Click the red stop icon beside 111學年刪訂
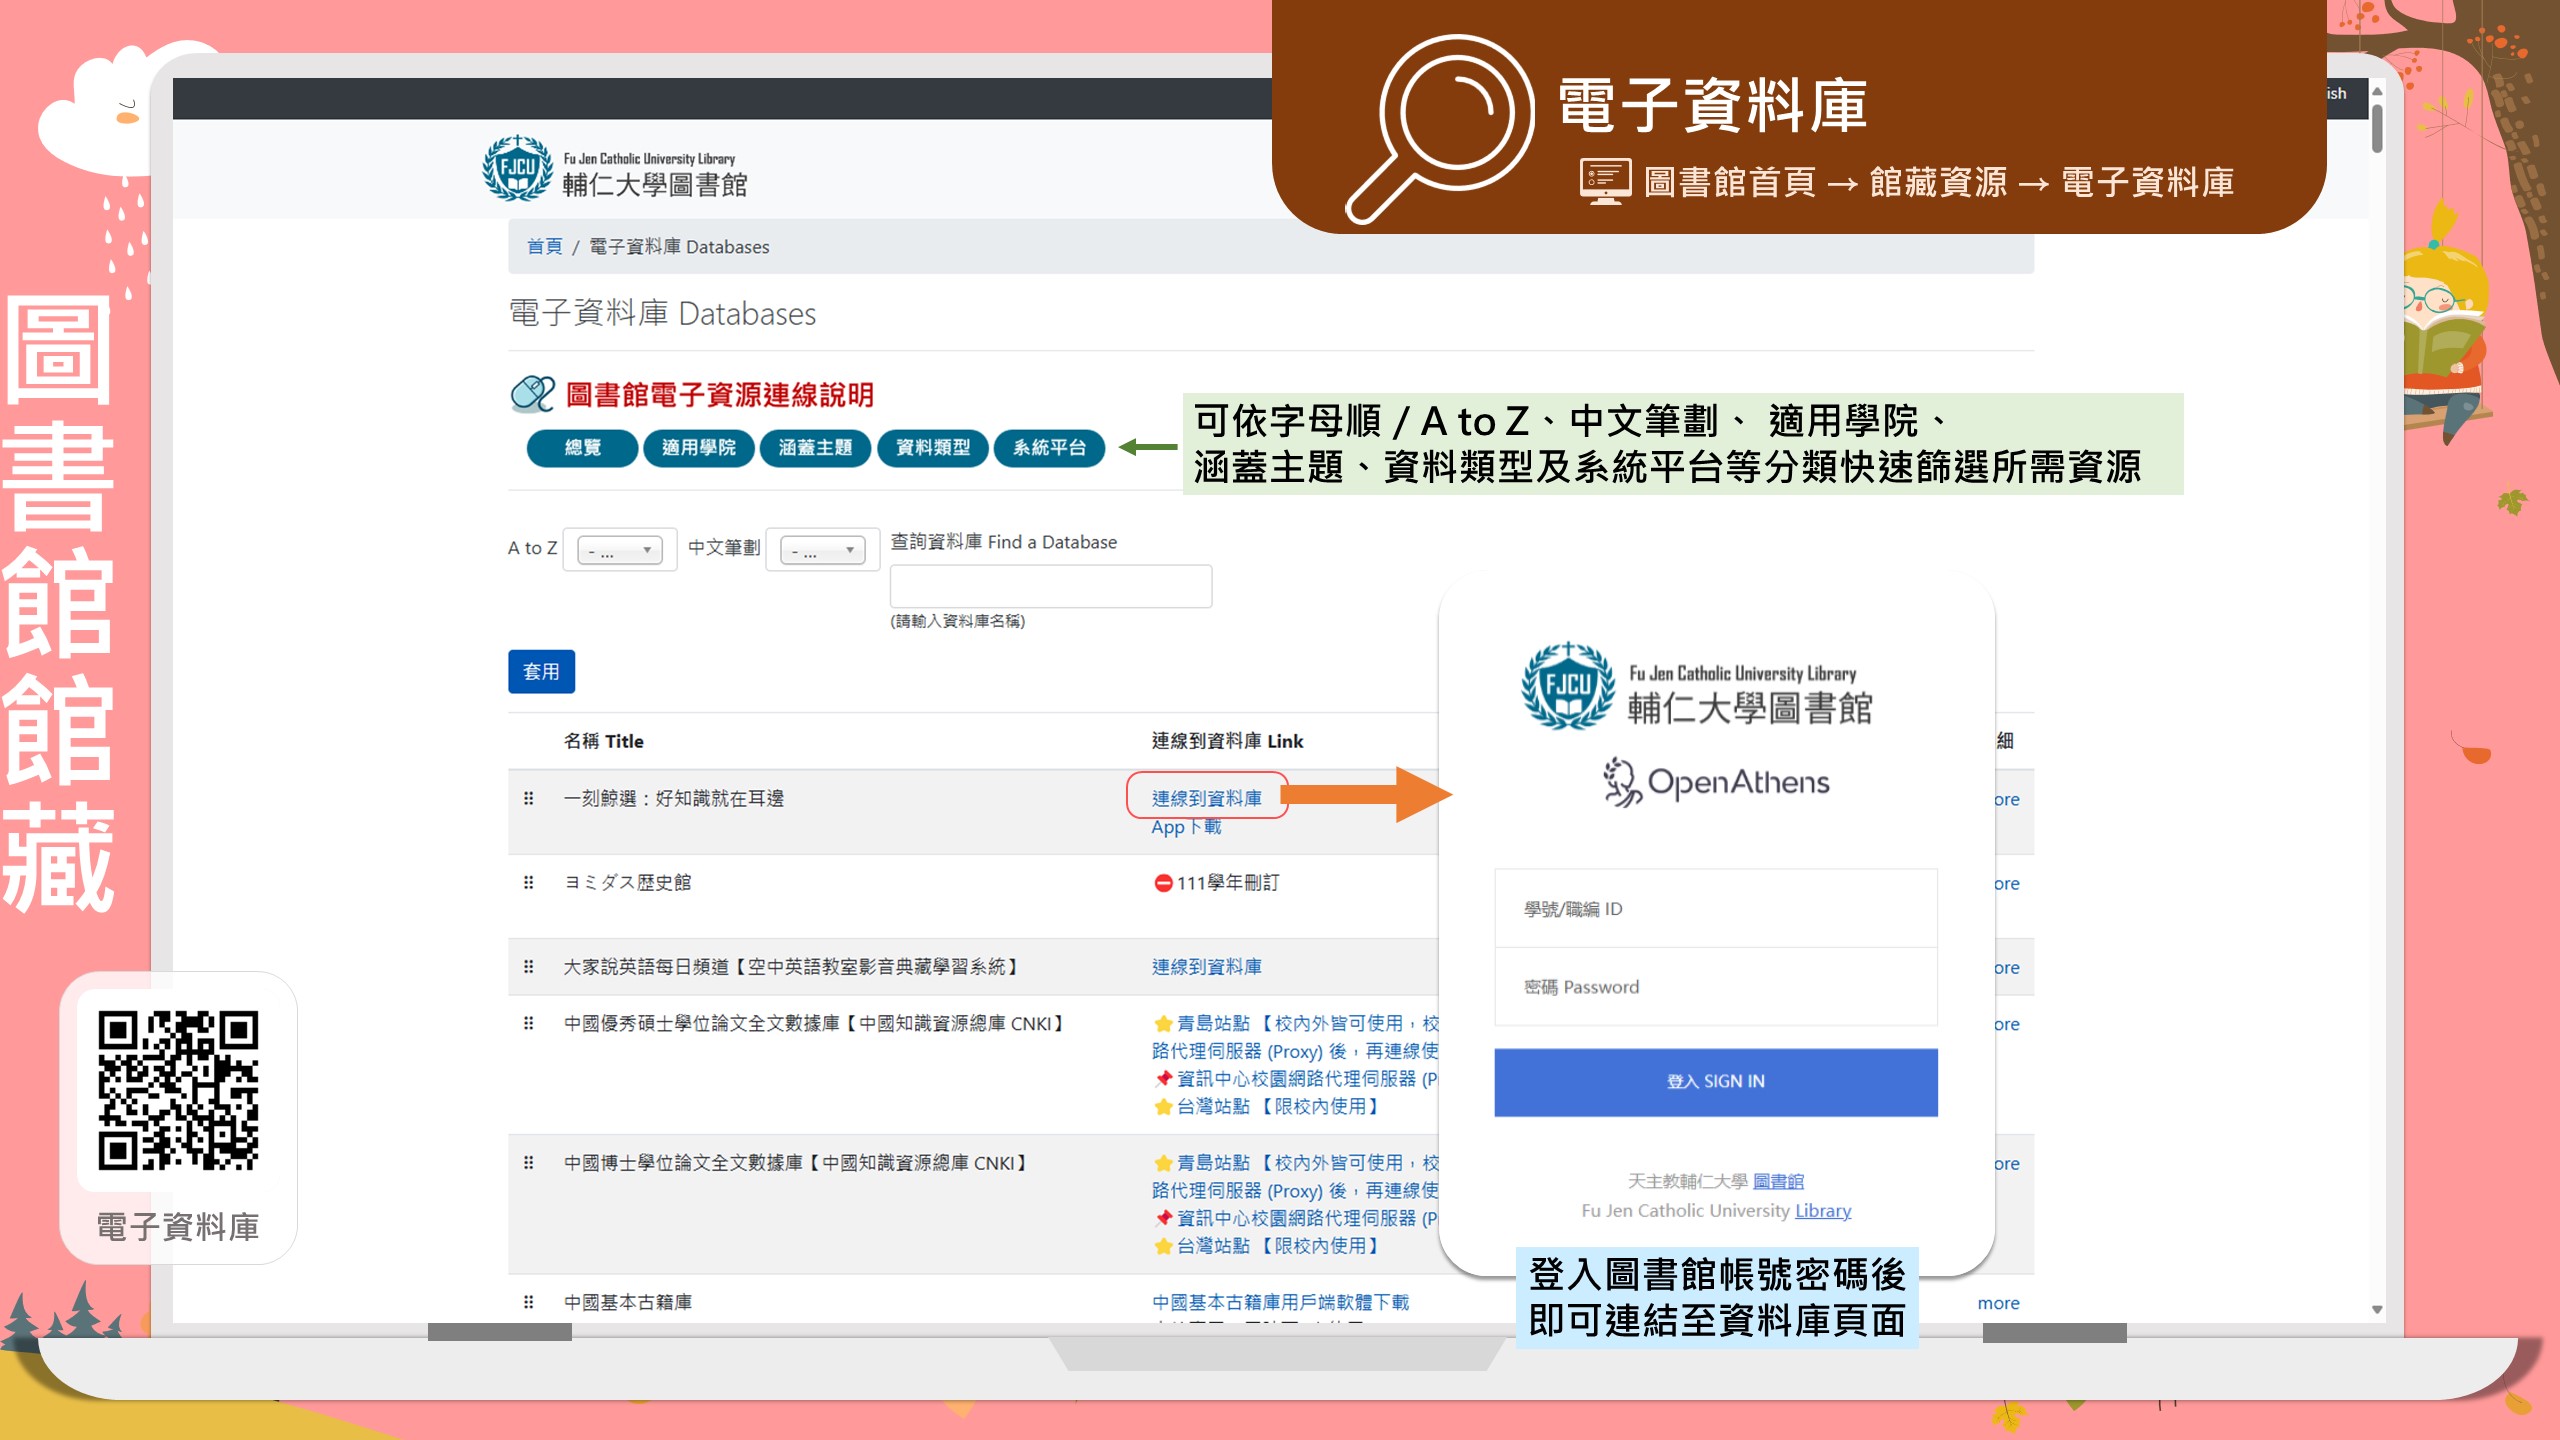The height and width of the screenshot is (1440, 2560). tap(1163, 883)
